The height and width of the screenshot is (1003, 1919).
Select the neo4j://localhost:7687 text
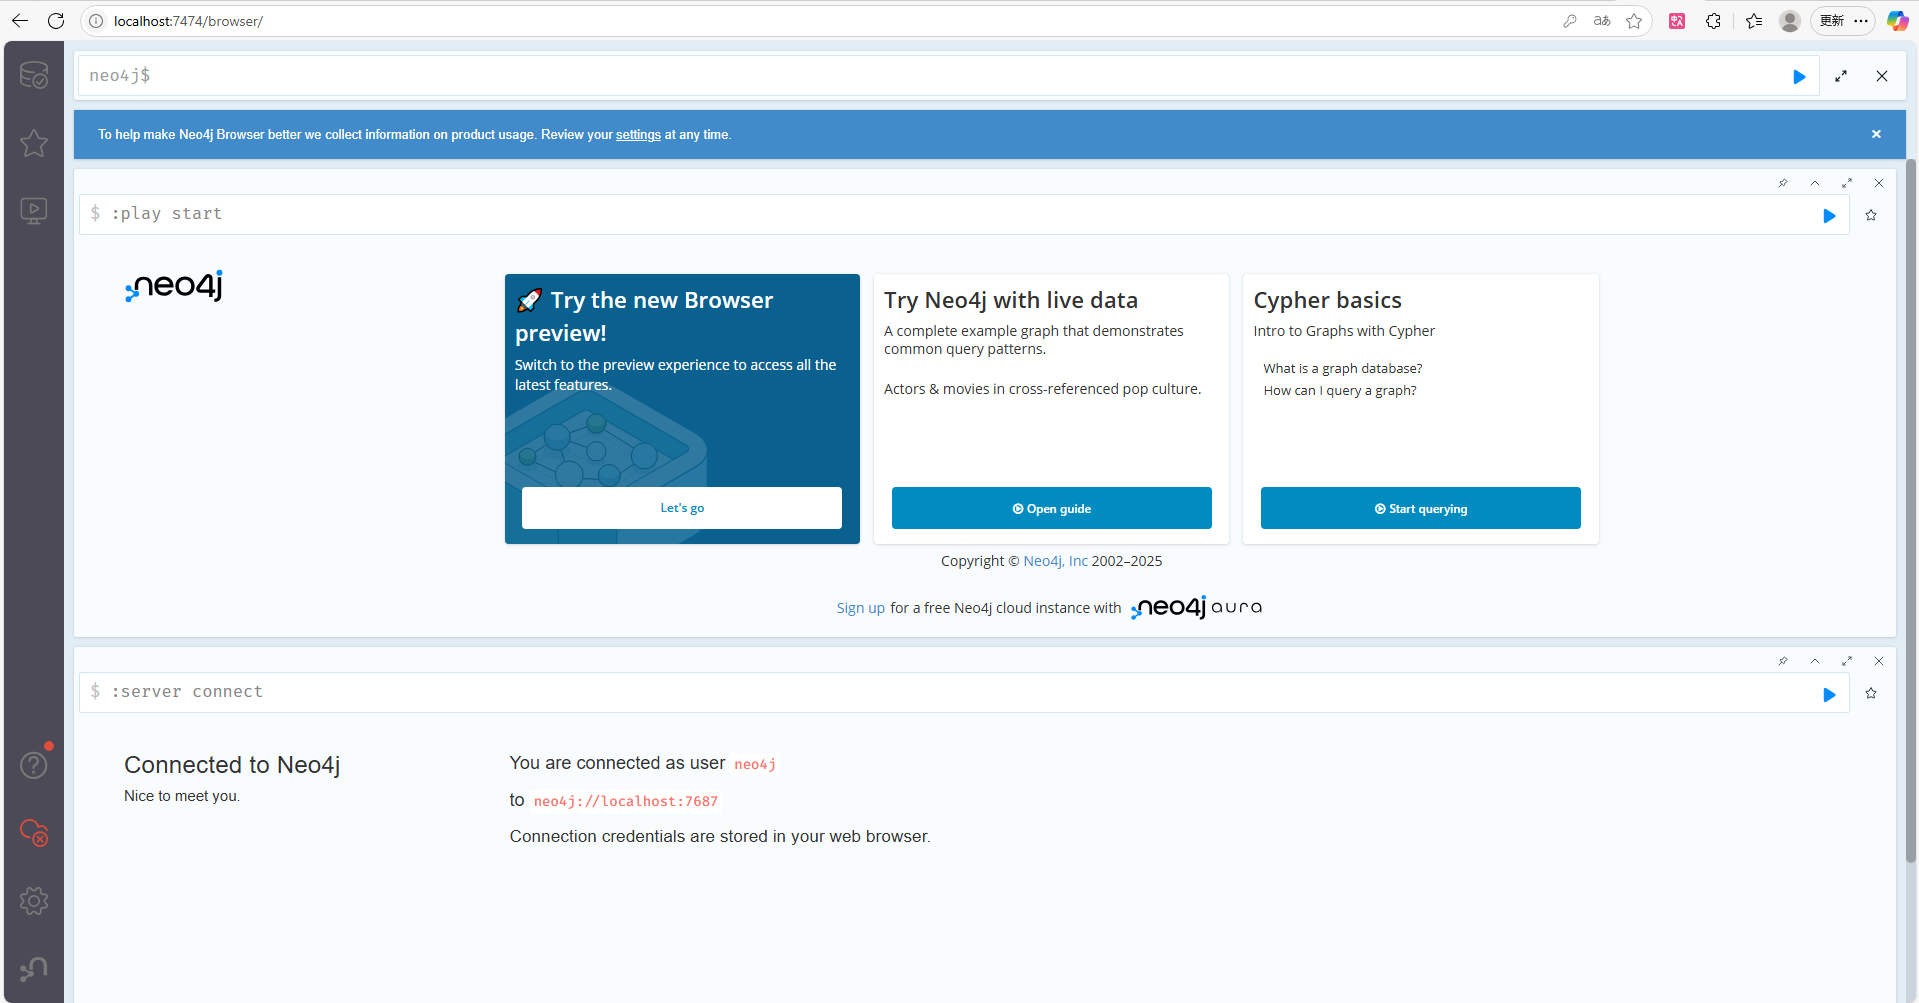(x=626, y=801)
